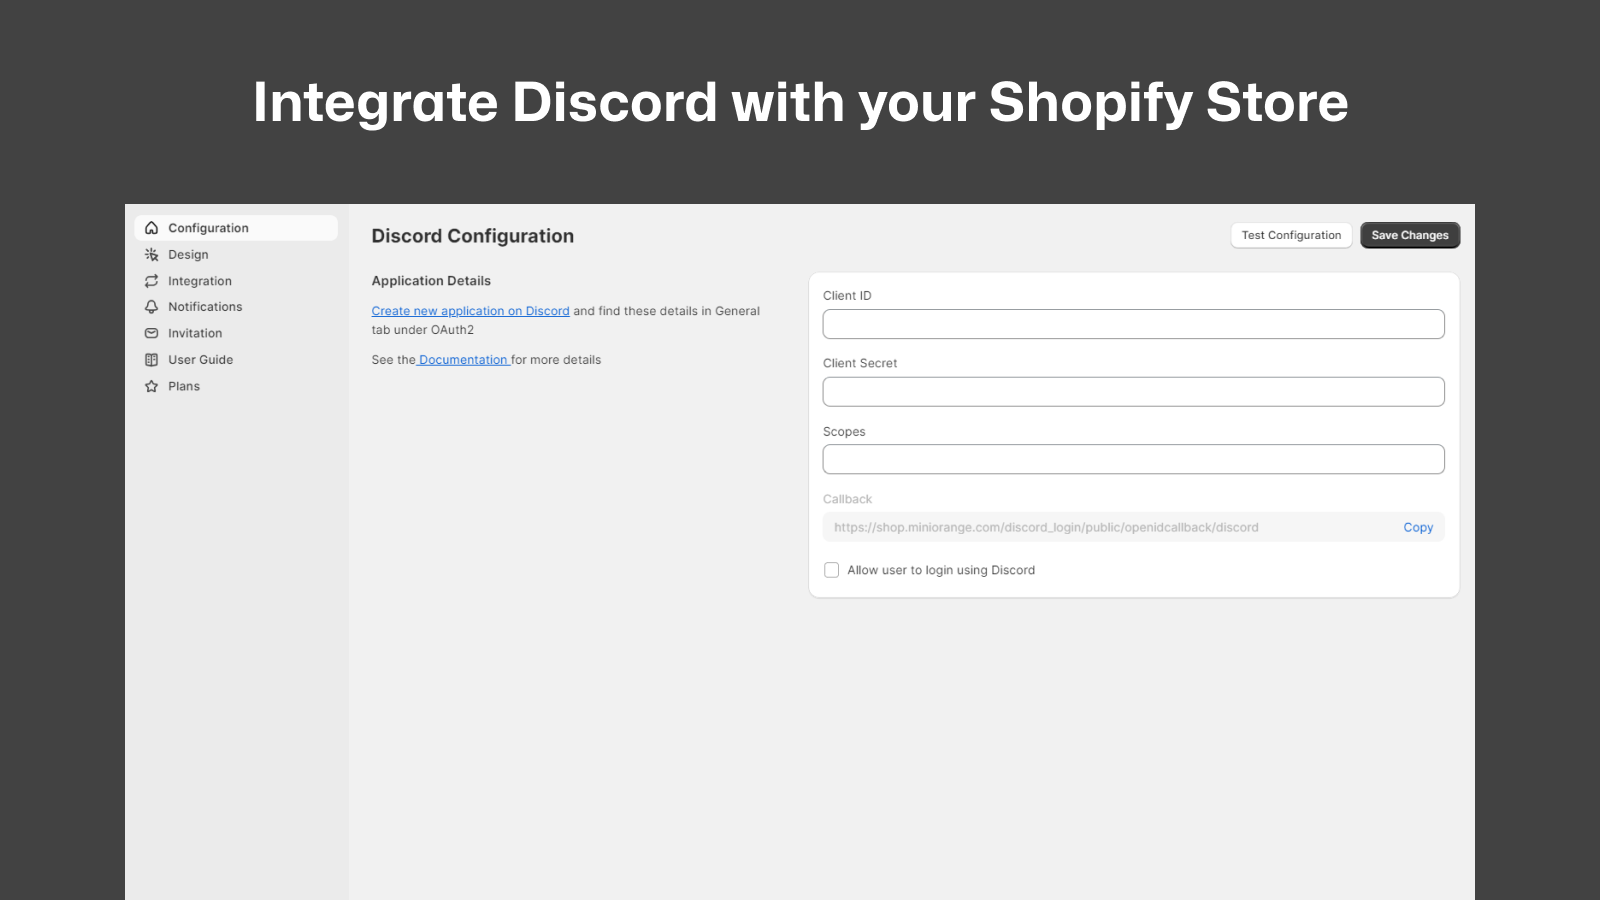
Task: Select the envelope icon beside Invitation
Action: (x=151, y=332)
